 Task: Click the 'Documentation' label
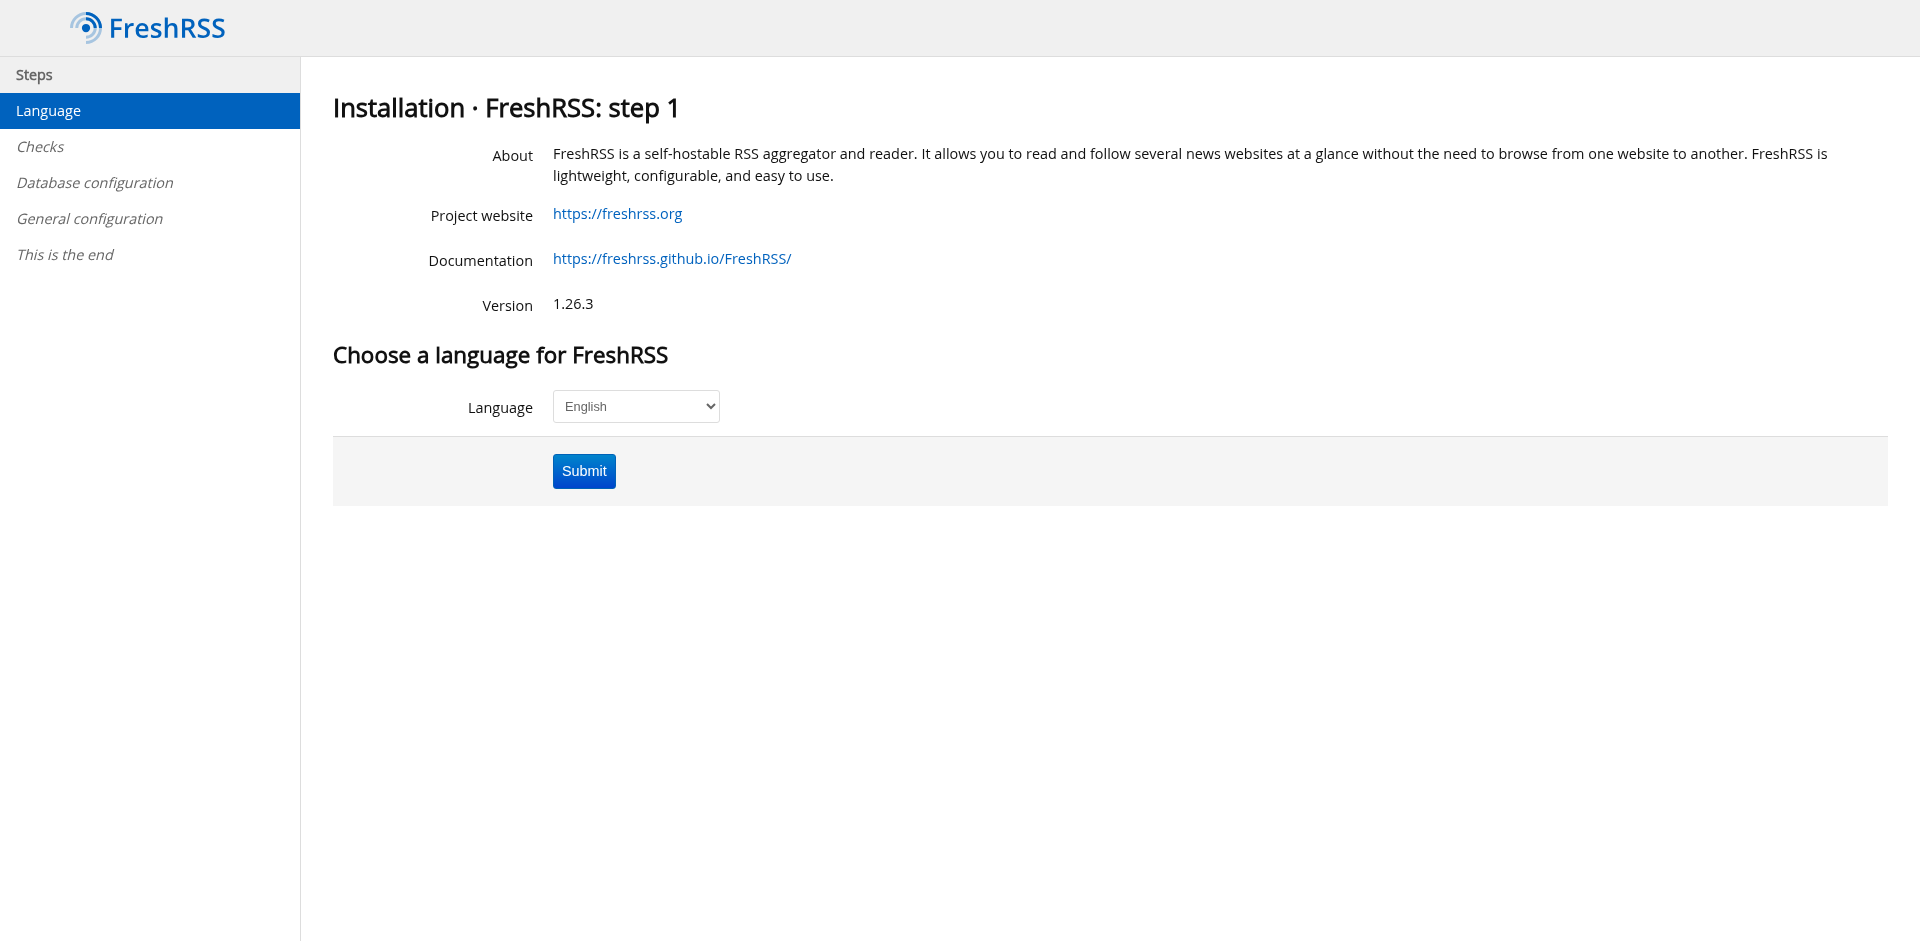coord(480,261)
